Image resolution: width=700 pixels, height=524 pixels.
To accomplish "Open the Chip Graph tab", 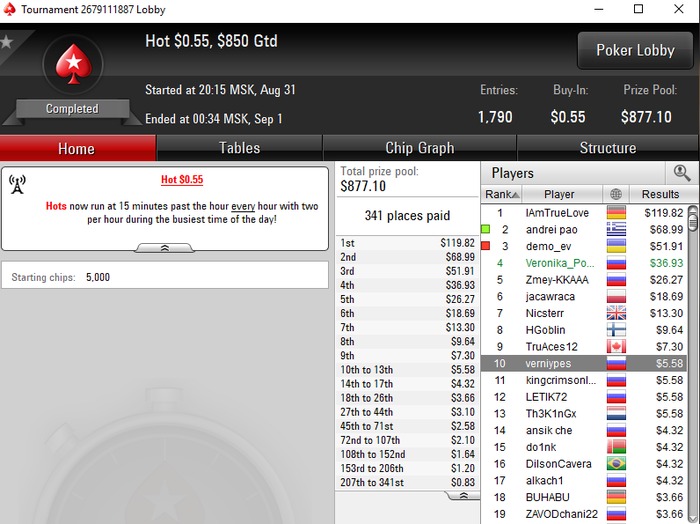I will [x=420, y=148].
